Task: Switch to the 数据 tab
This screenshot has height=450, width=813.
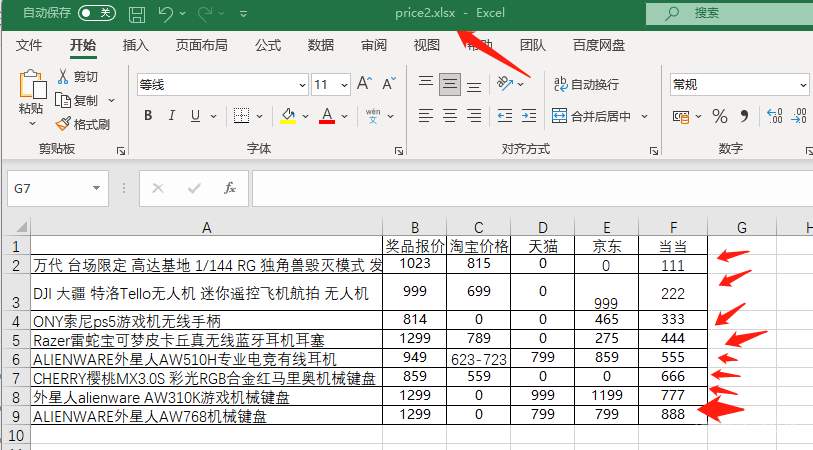Action: click(320, 45)
